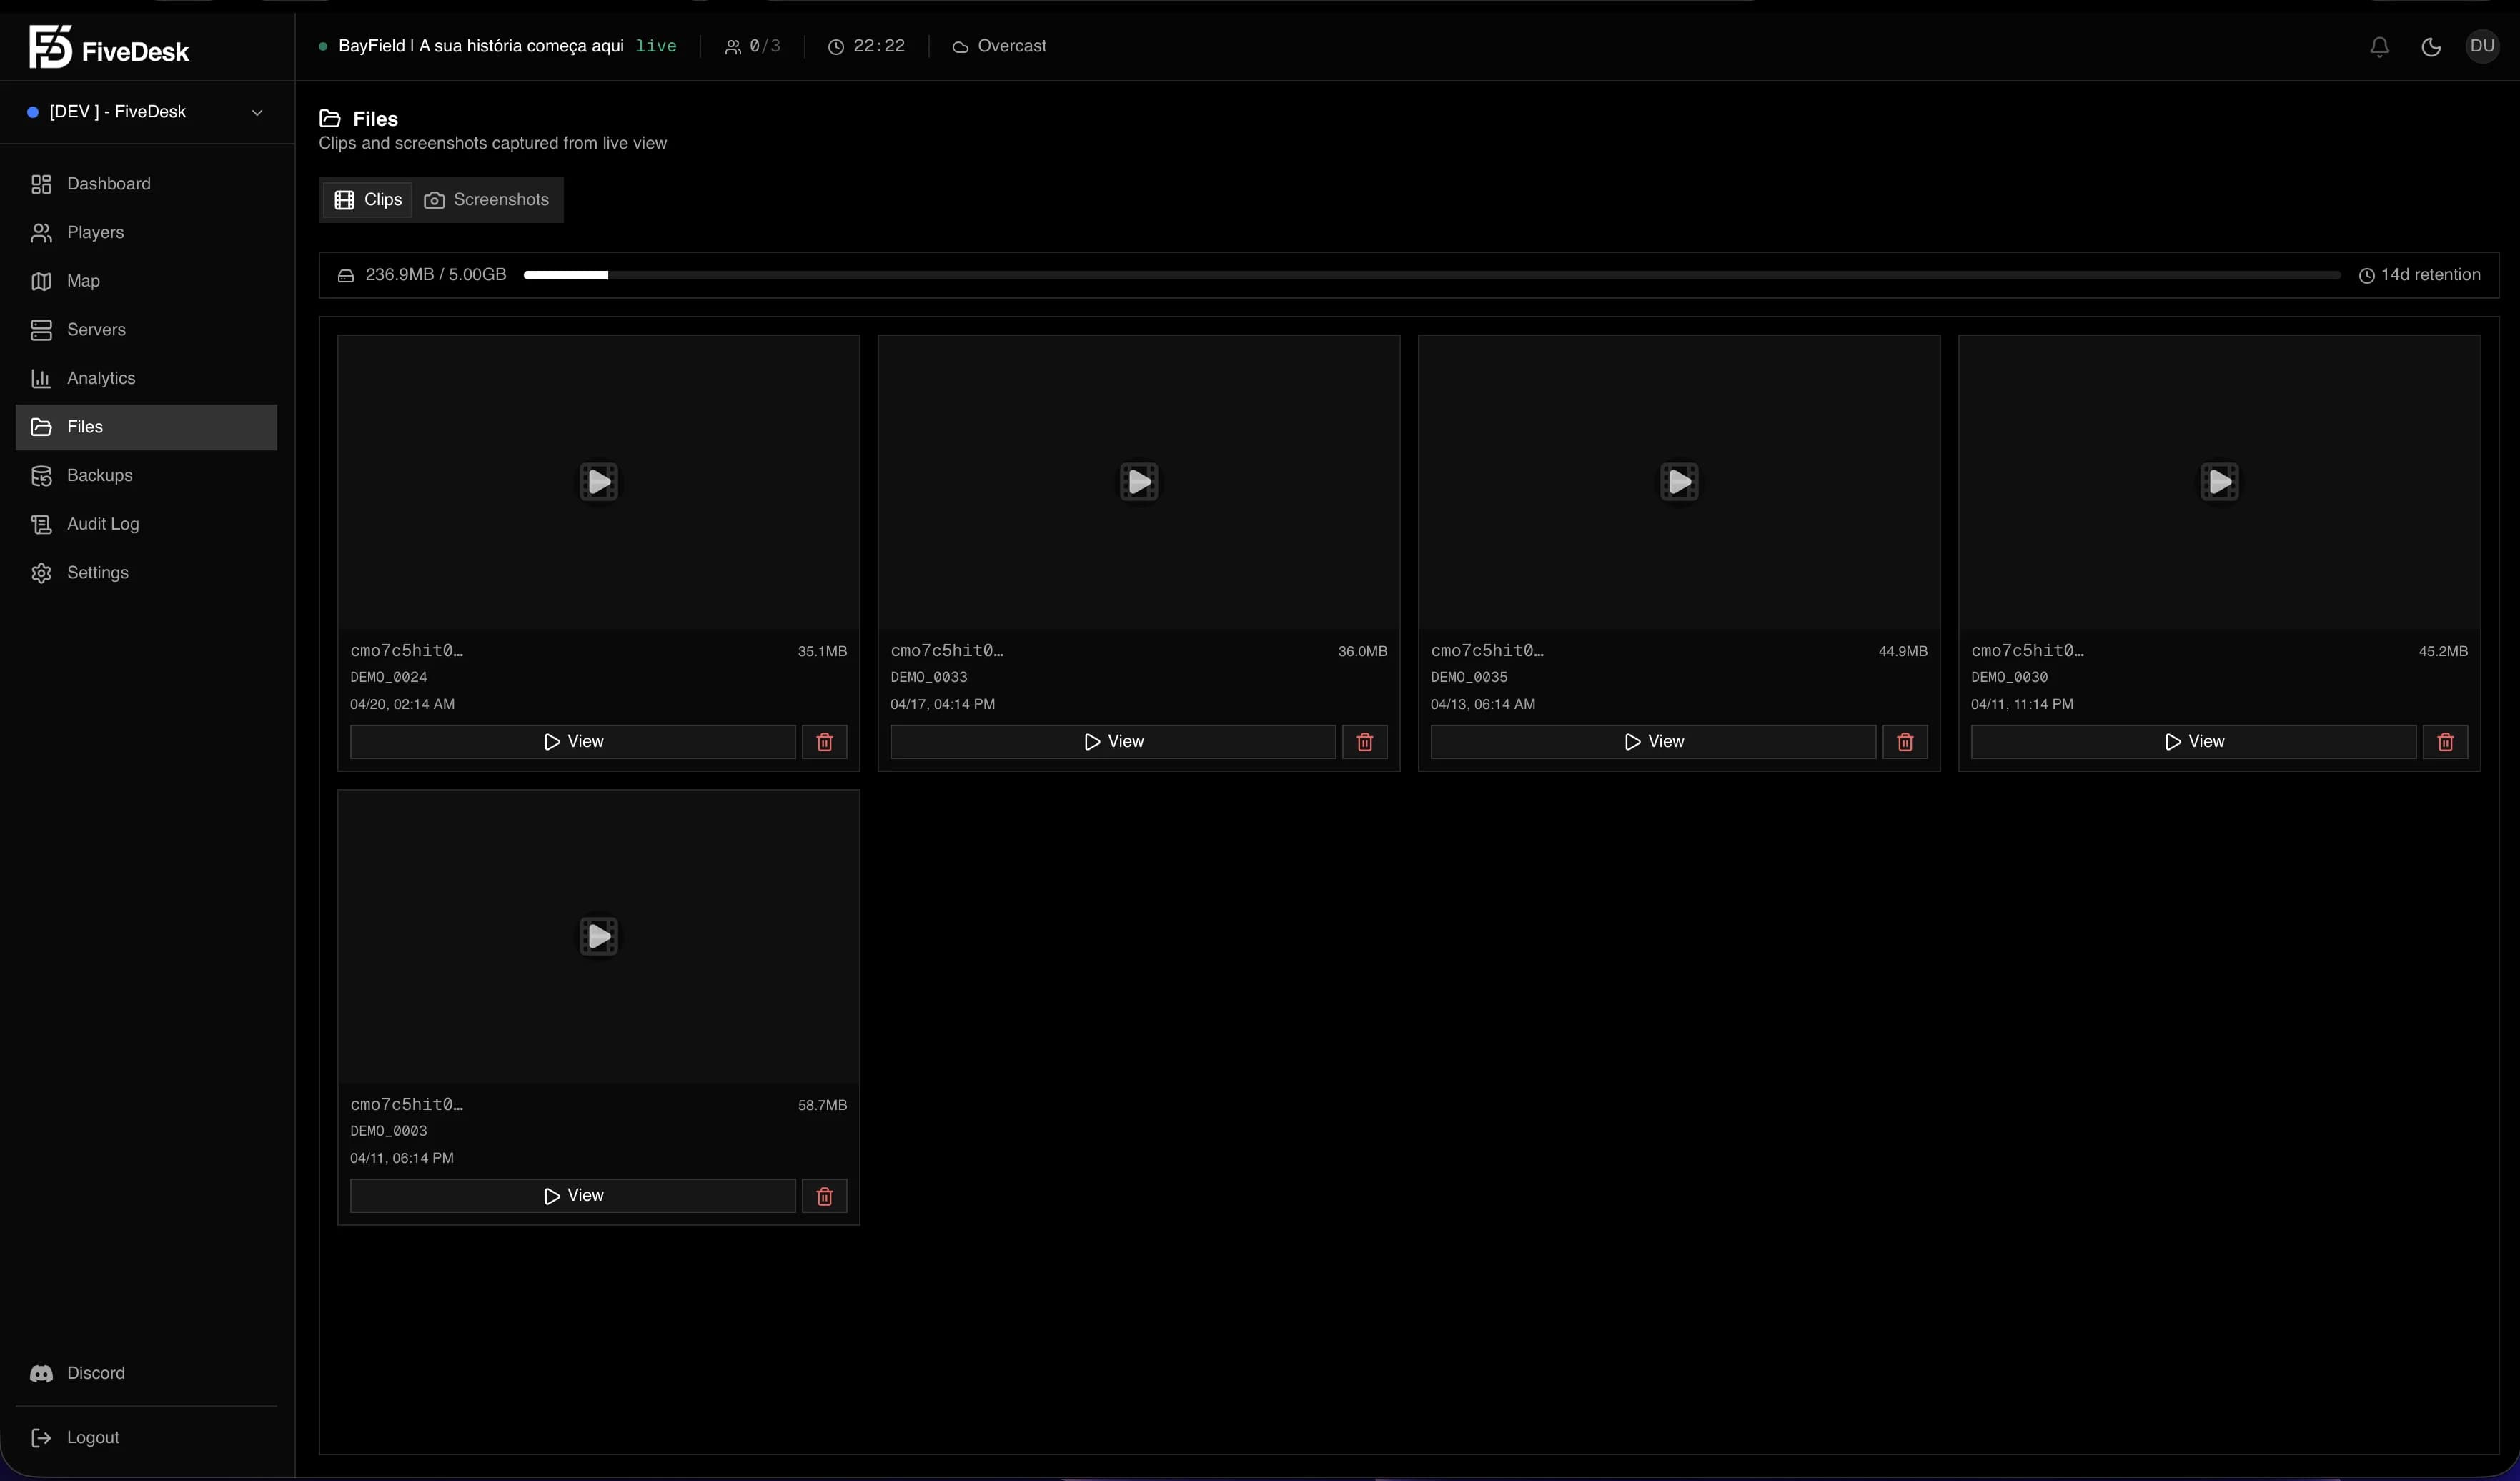
Task: View the DEMO_0035 clip
Action: coord(1653,742)
